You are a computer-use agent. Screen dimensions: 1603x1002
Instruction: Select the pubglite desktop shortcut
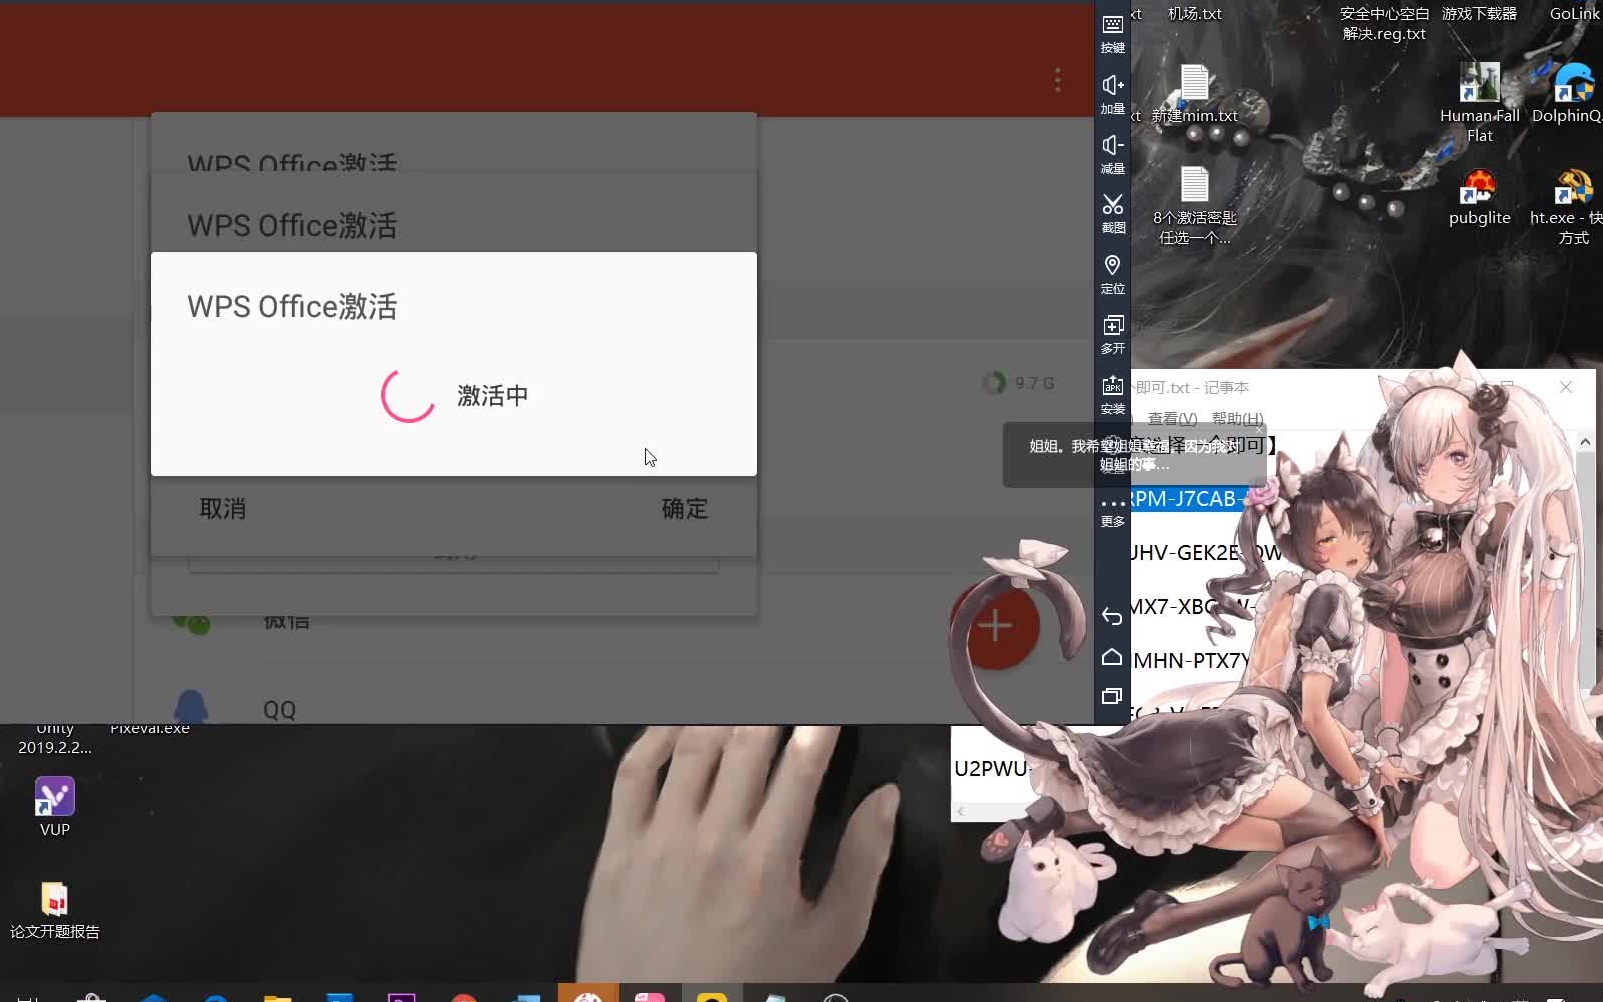click(x=1479, y=197)
